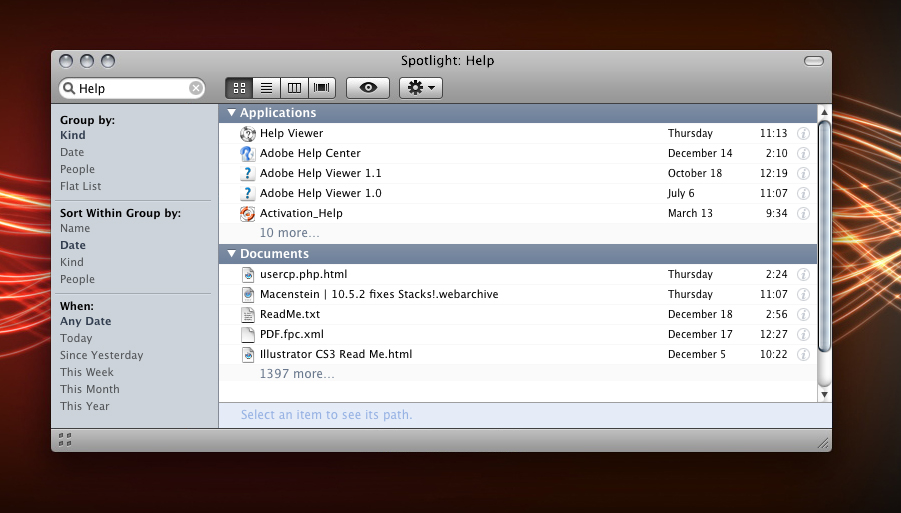Screen dimensions: 901x513
Task: Click the ReadMe.txt file icon
Action: (248, 315)
